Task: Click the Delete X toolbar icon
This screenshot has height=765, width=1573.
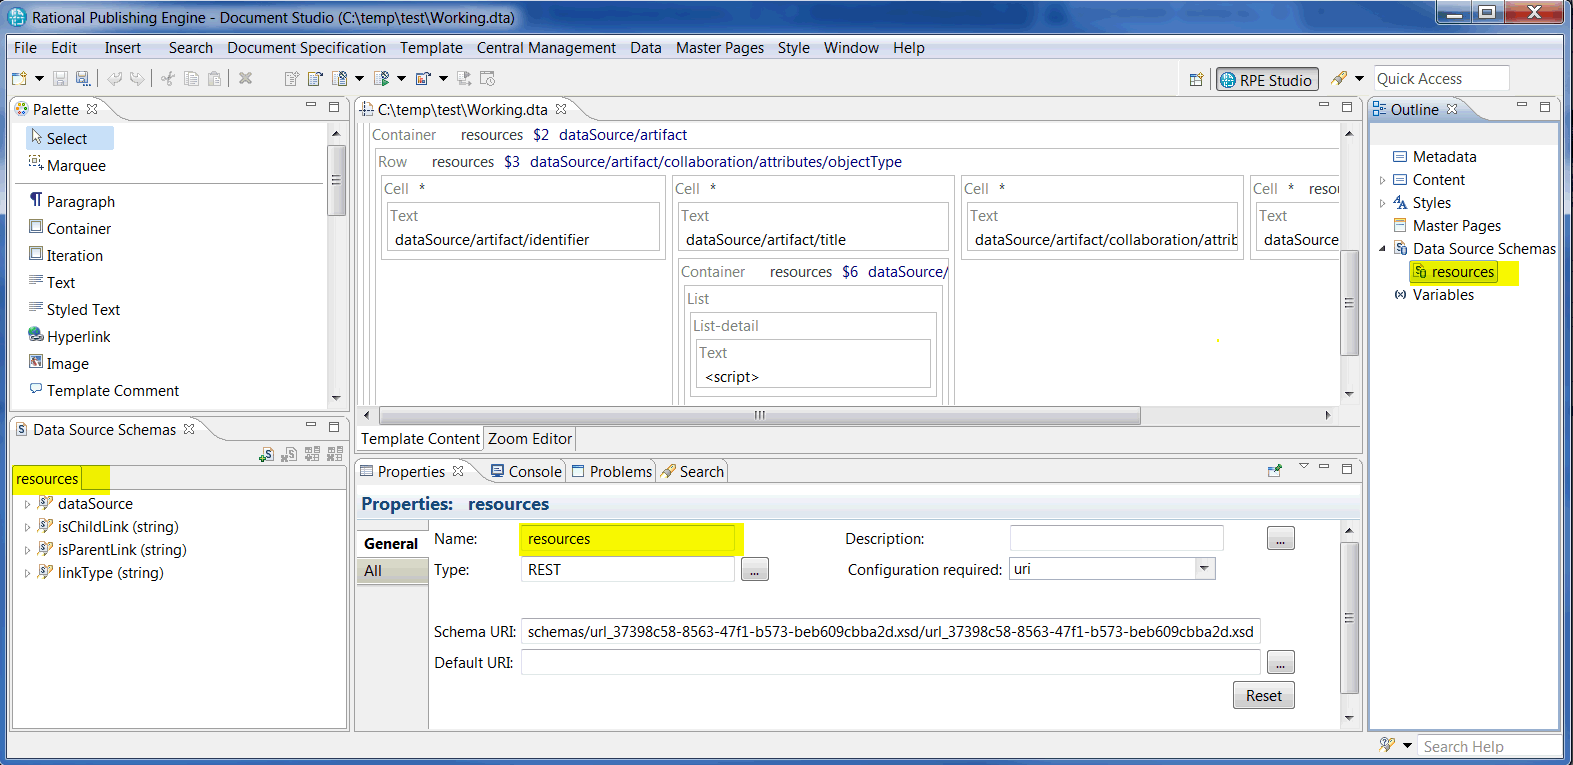Action: (245, 79)
